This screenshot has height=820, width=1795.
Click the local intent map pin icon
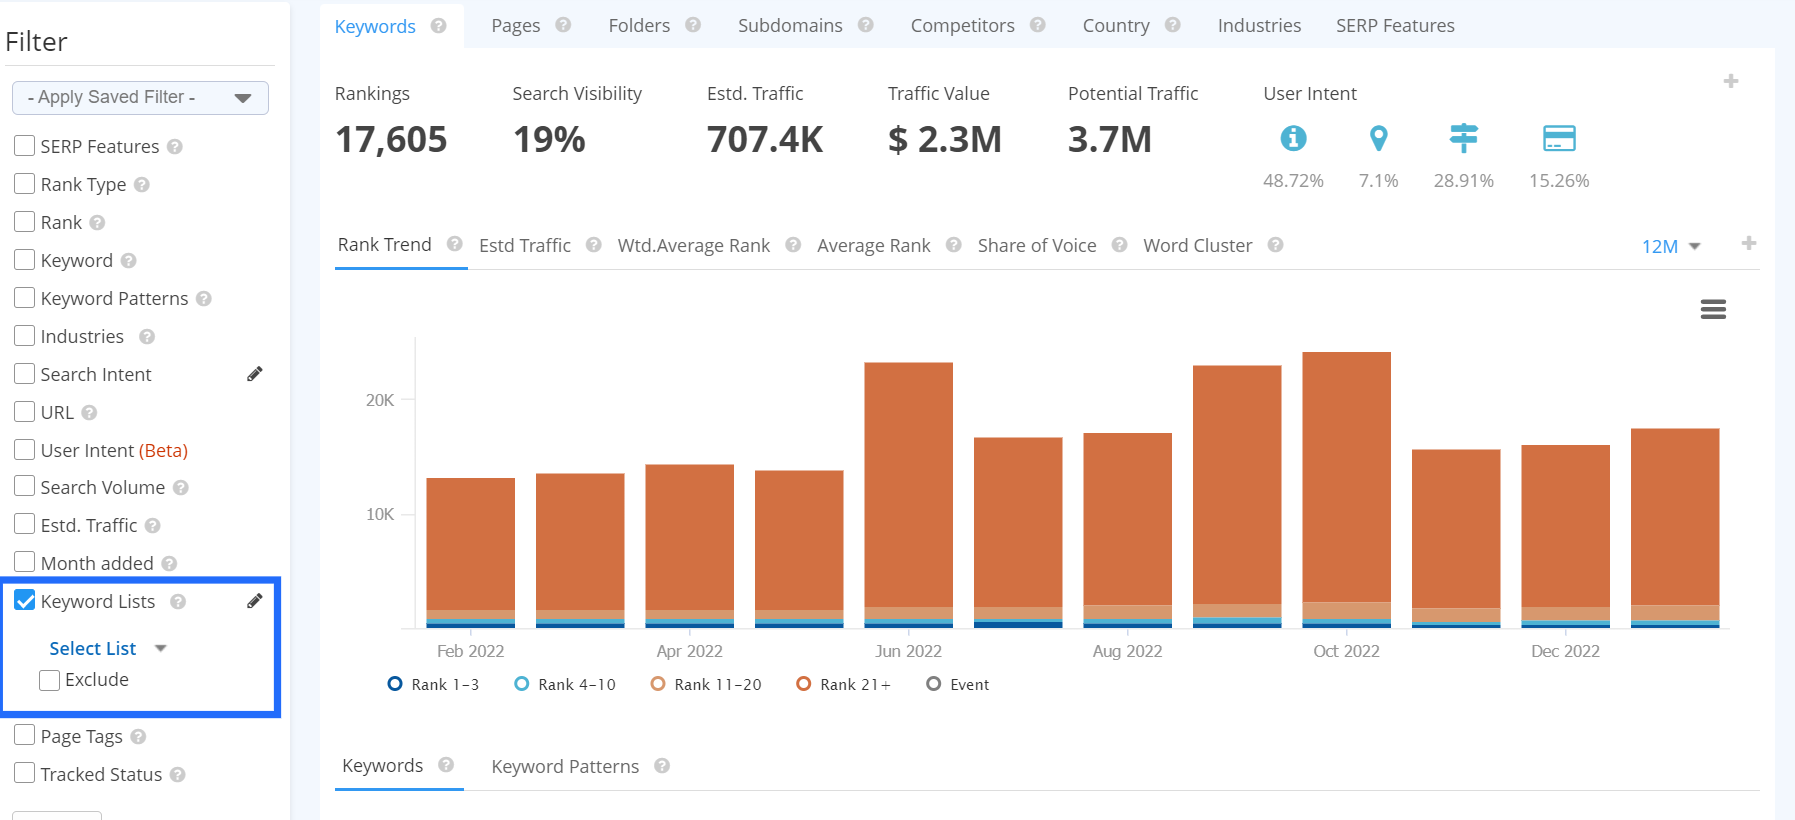pos(1378,138)
